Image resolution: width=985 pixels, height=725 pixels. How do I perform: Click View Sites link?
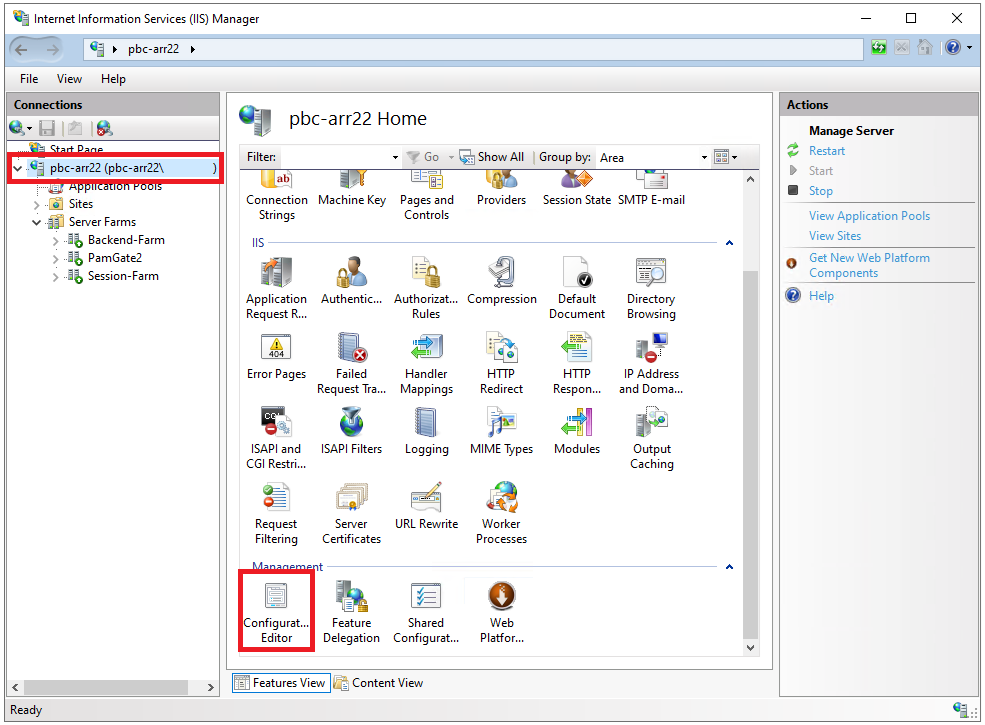click(x=835, y=236)
